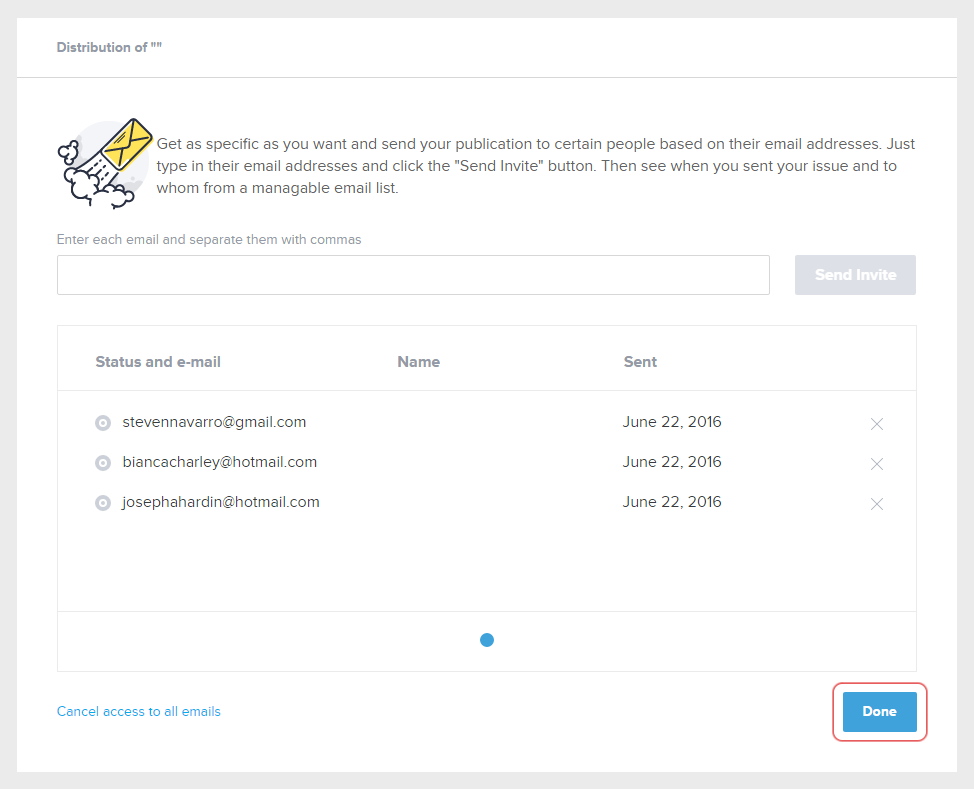Select the blue pagination dot
The height and width of the screenshot is (789, 974).
487,640
